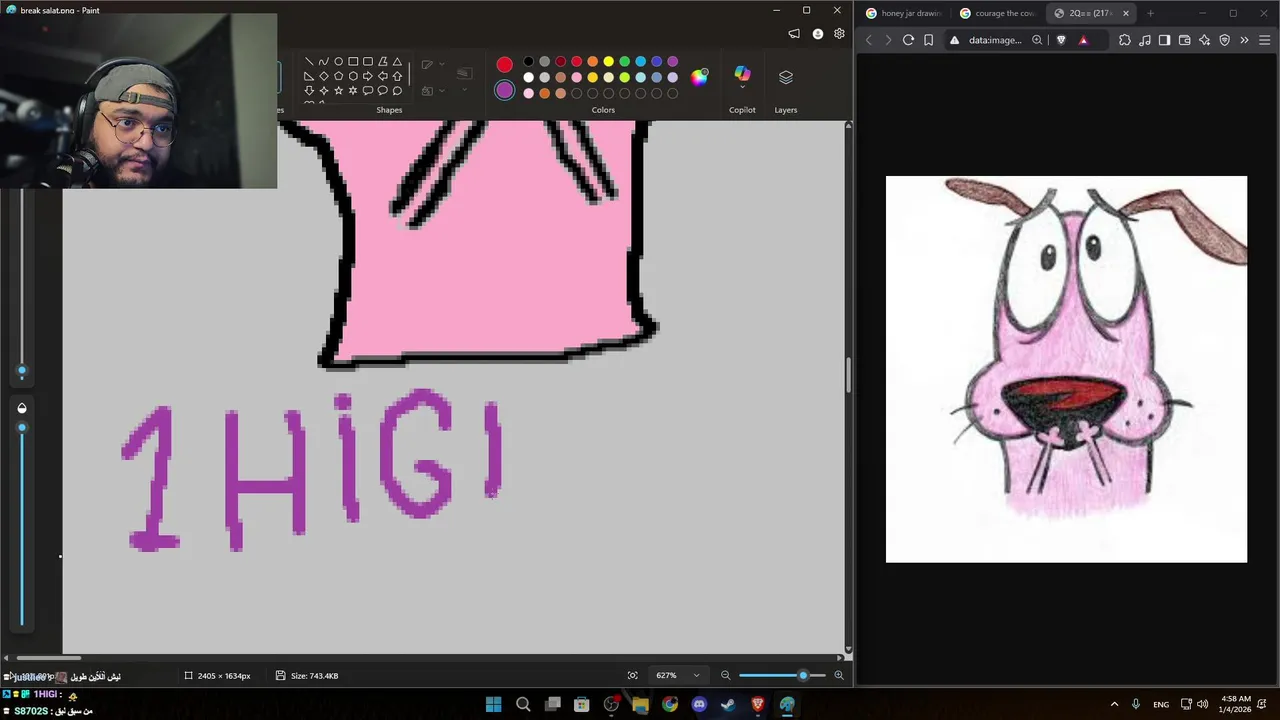Click the Paint zoom slider handle
1280x720 pixels.
coord(803,675)
